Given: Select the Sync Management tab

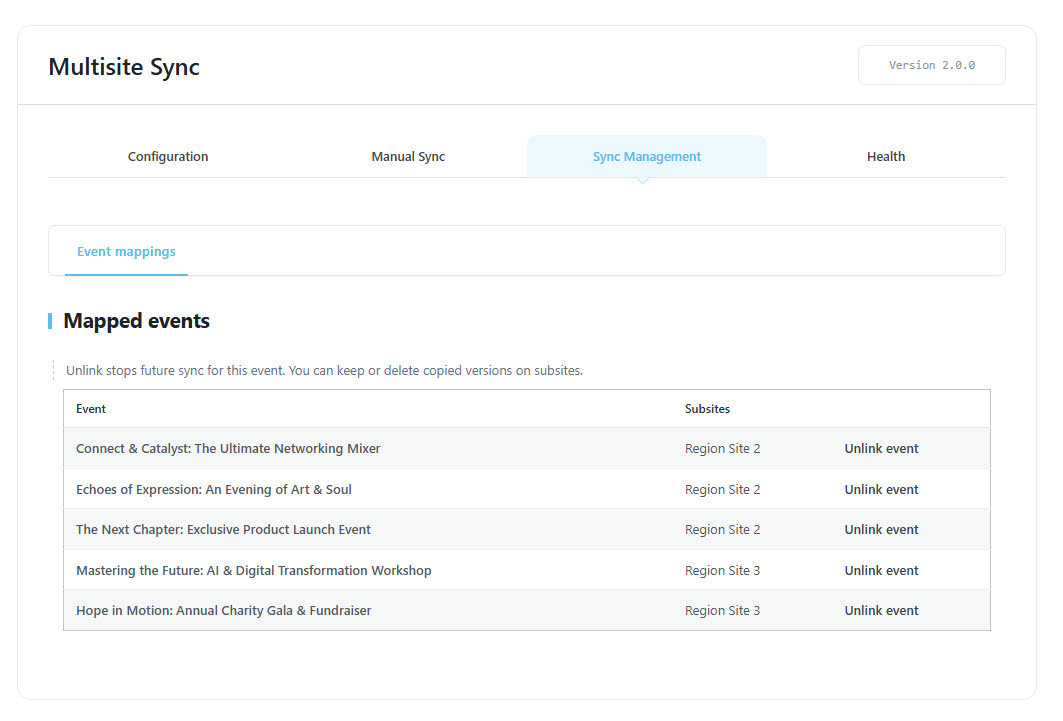Looking at the screenshot, I should click(x=647, y=157).
